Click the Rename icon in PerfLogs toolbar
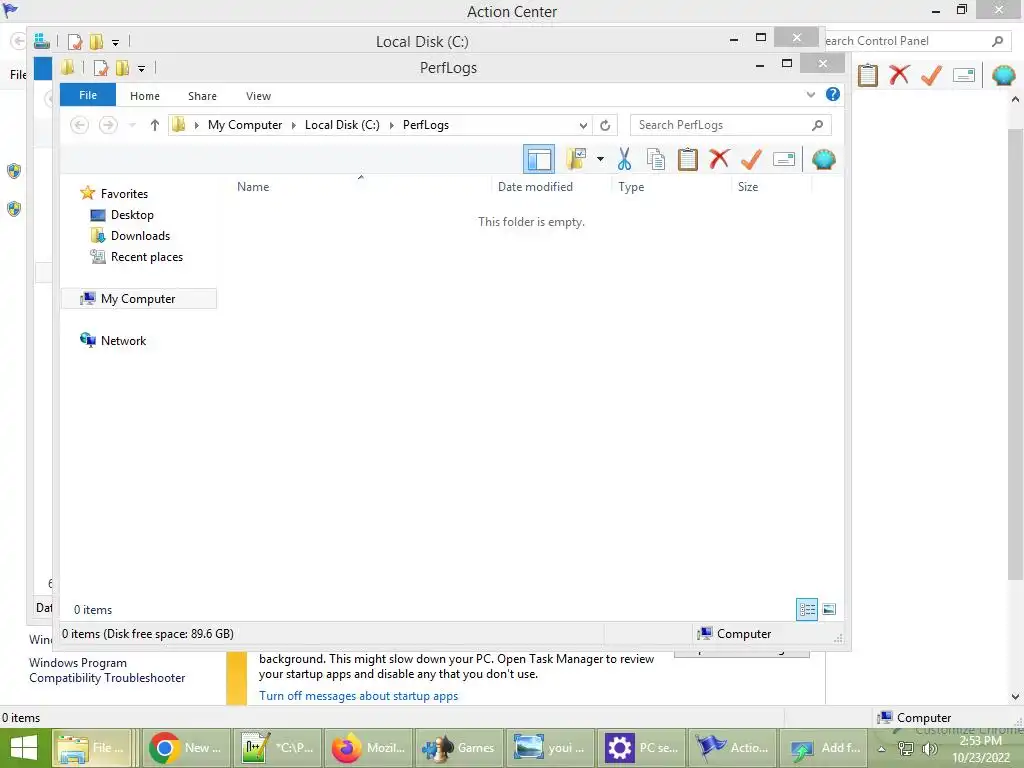This screenshot has width=1024, height=768. [784, 159]
